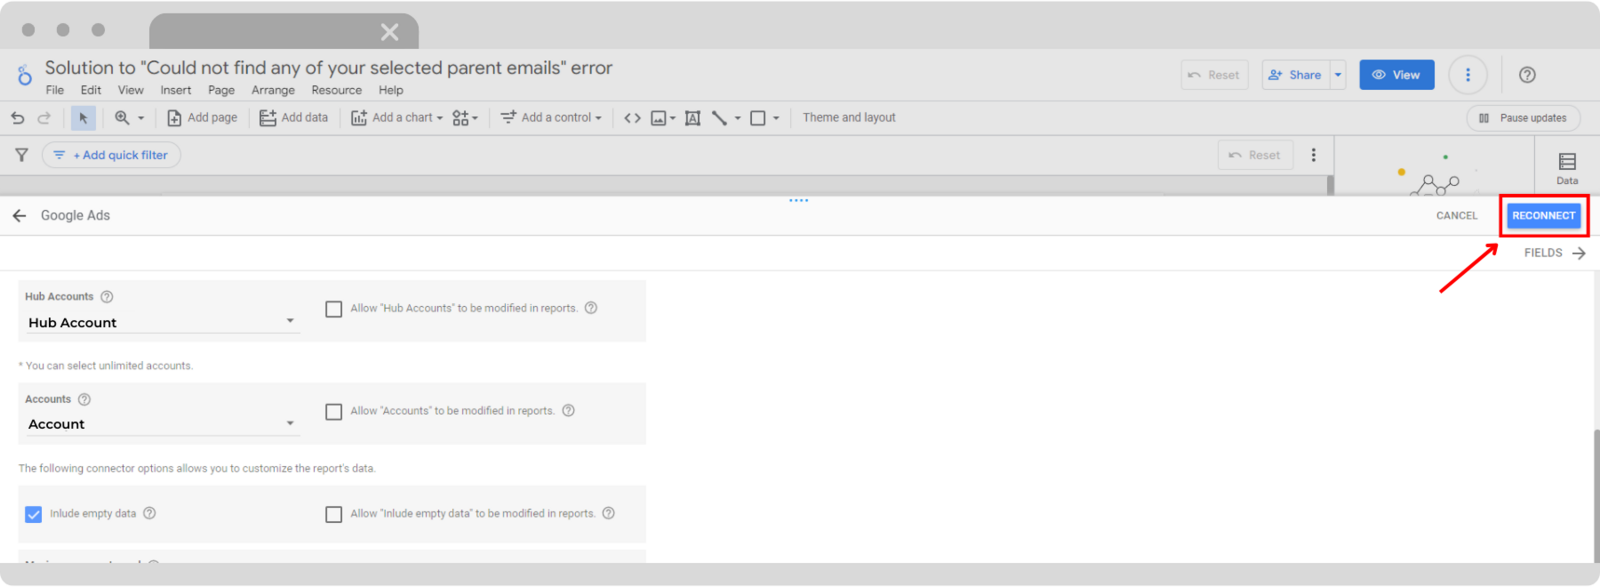Show help for Hub Accounts label
The height and width of the screenshot is (587, 1600).
pyautogui.click(x=107, y=297)
